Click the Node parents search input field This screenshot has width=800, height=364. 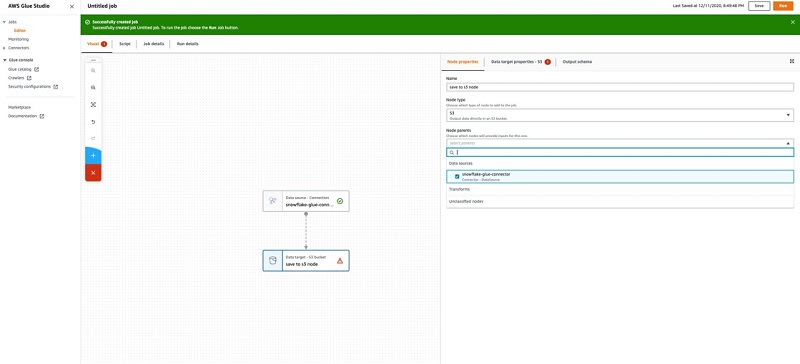[x=620, y=153]
